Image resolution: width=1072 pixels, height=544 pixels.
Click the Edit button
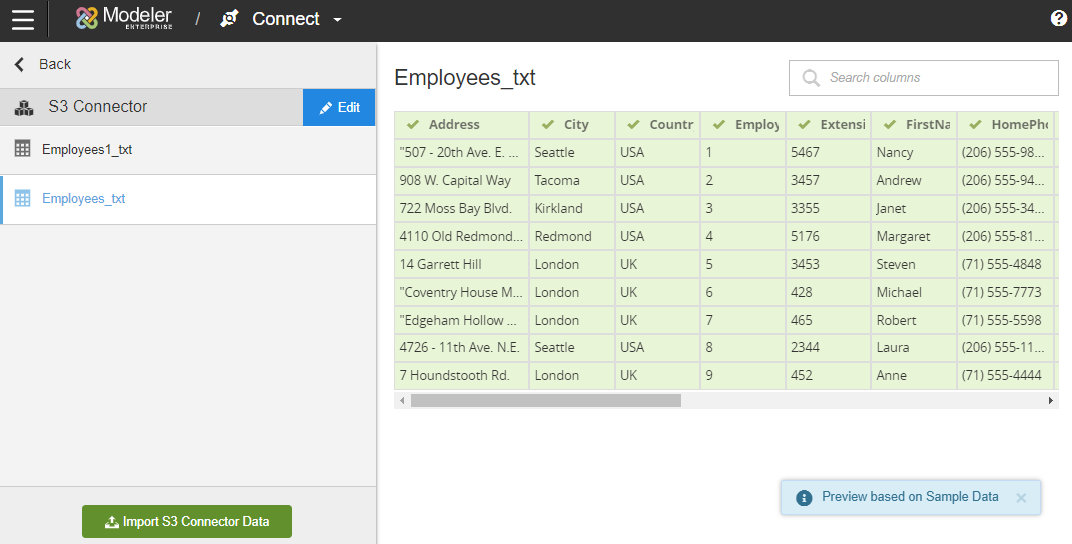point(339,107)
